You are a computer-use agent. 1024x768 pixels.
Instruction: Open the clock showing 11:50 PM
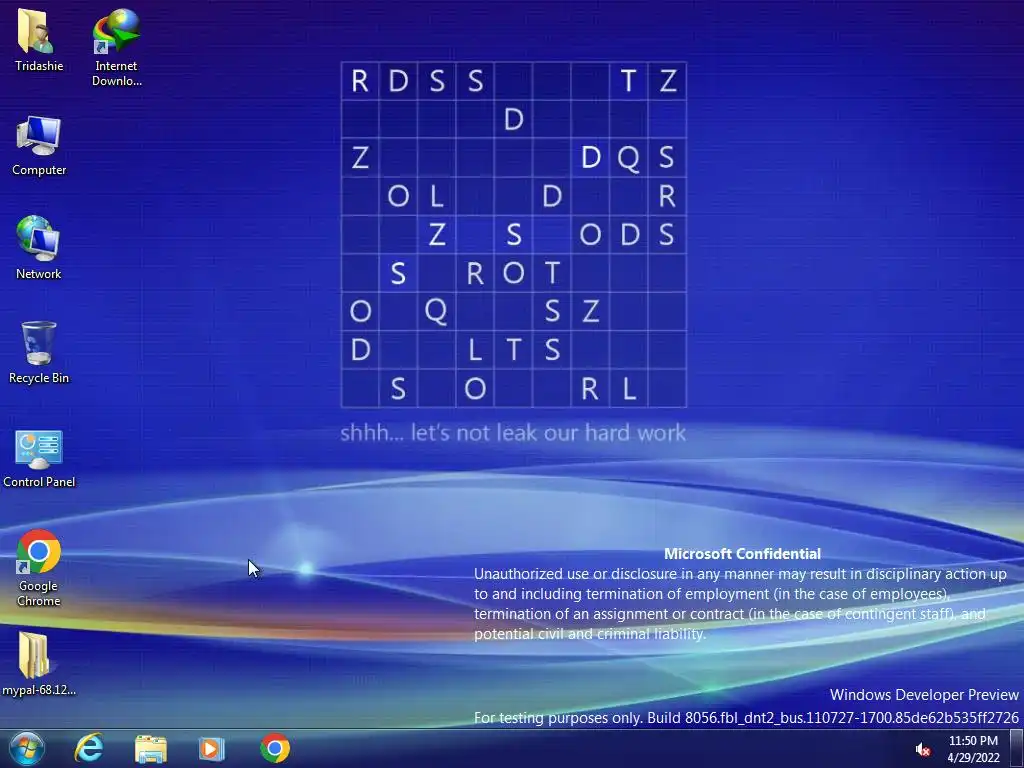973,749
